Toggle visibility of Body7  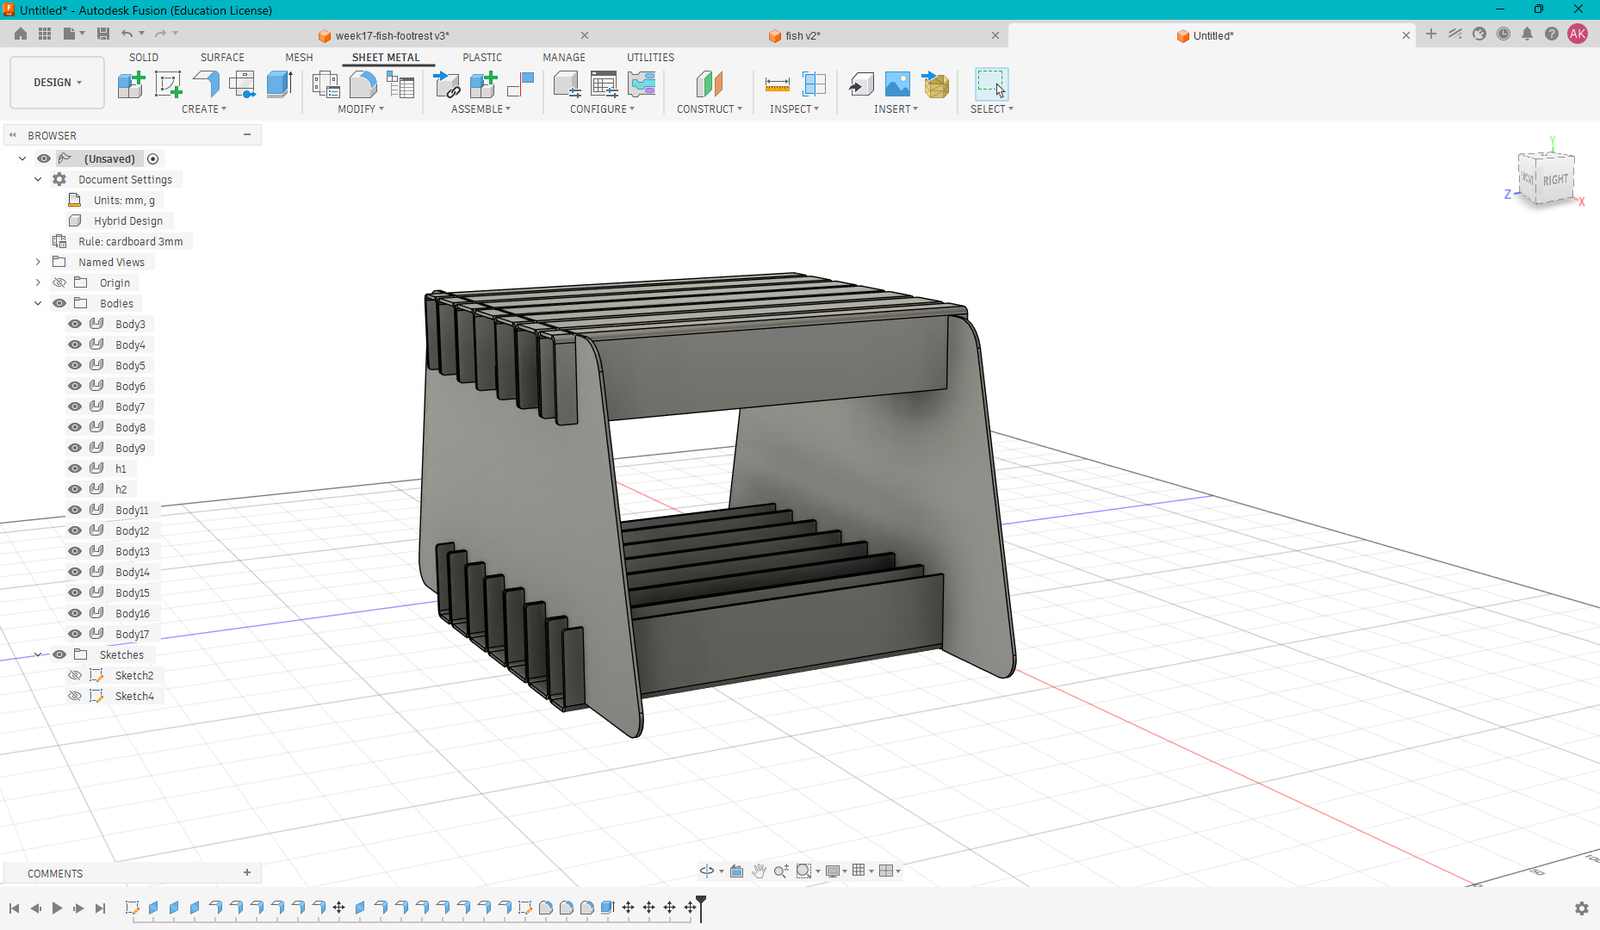click(x=75, y=406)
